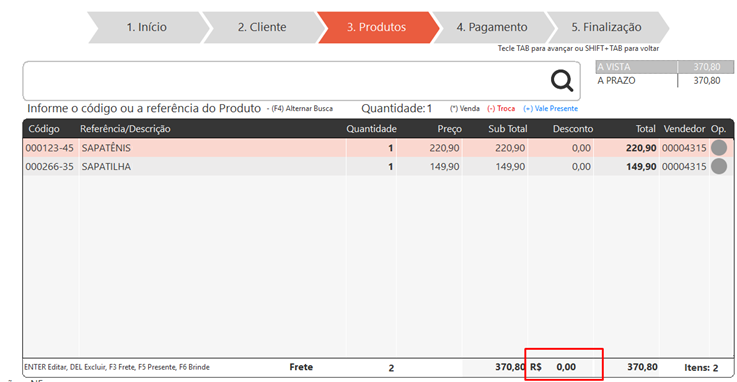Click vendedor 00004315 in SAPATILHA row

point(684,167)
